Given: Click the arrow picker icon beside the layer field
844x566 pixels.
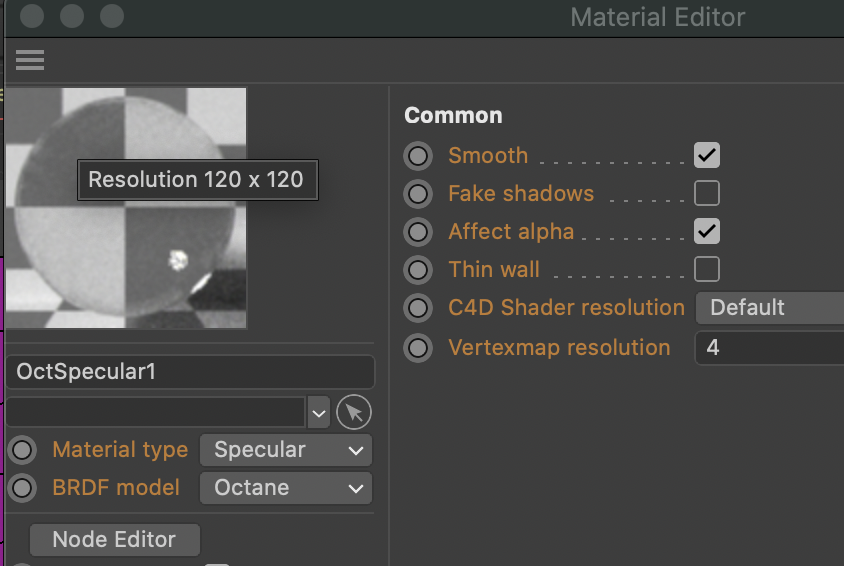Looking at the screenshot, I should (x=353, y=412).
